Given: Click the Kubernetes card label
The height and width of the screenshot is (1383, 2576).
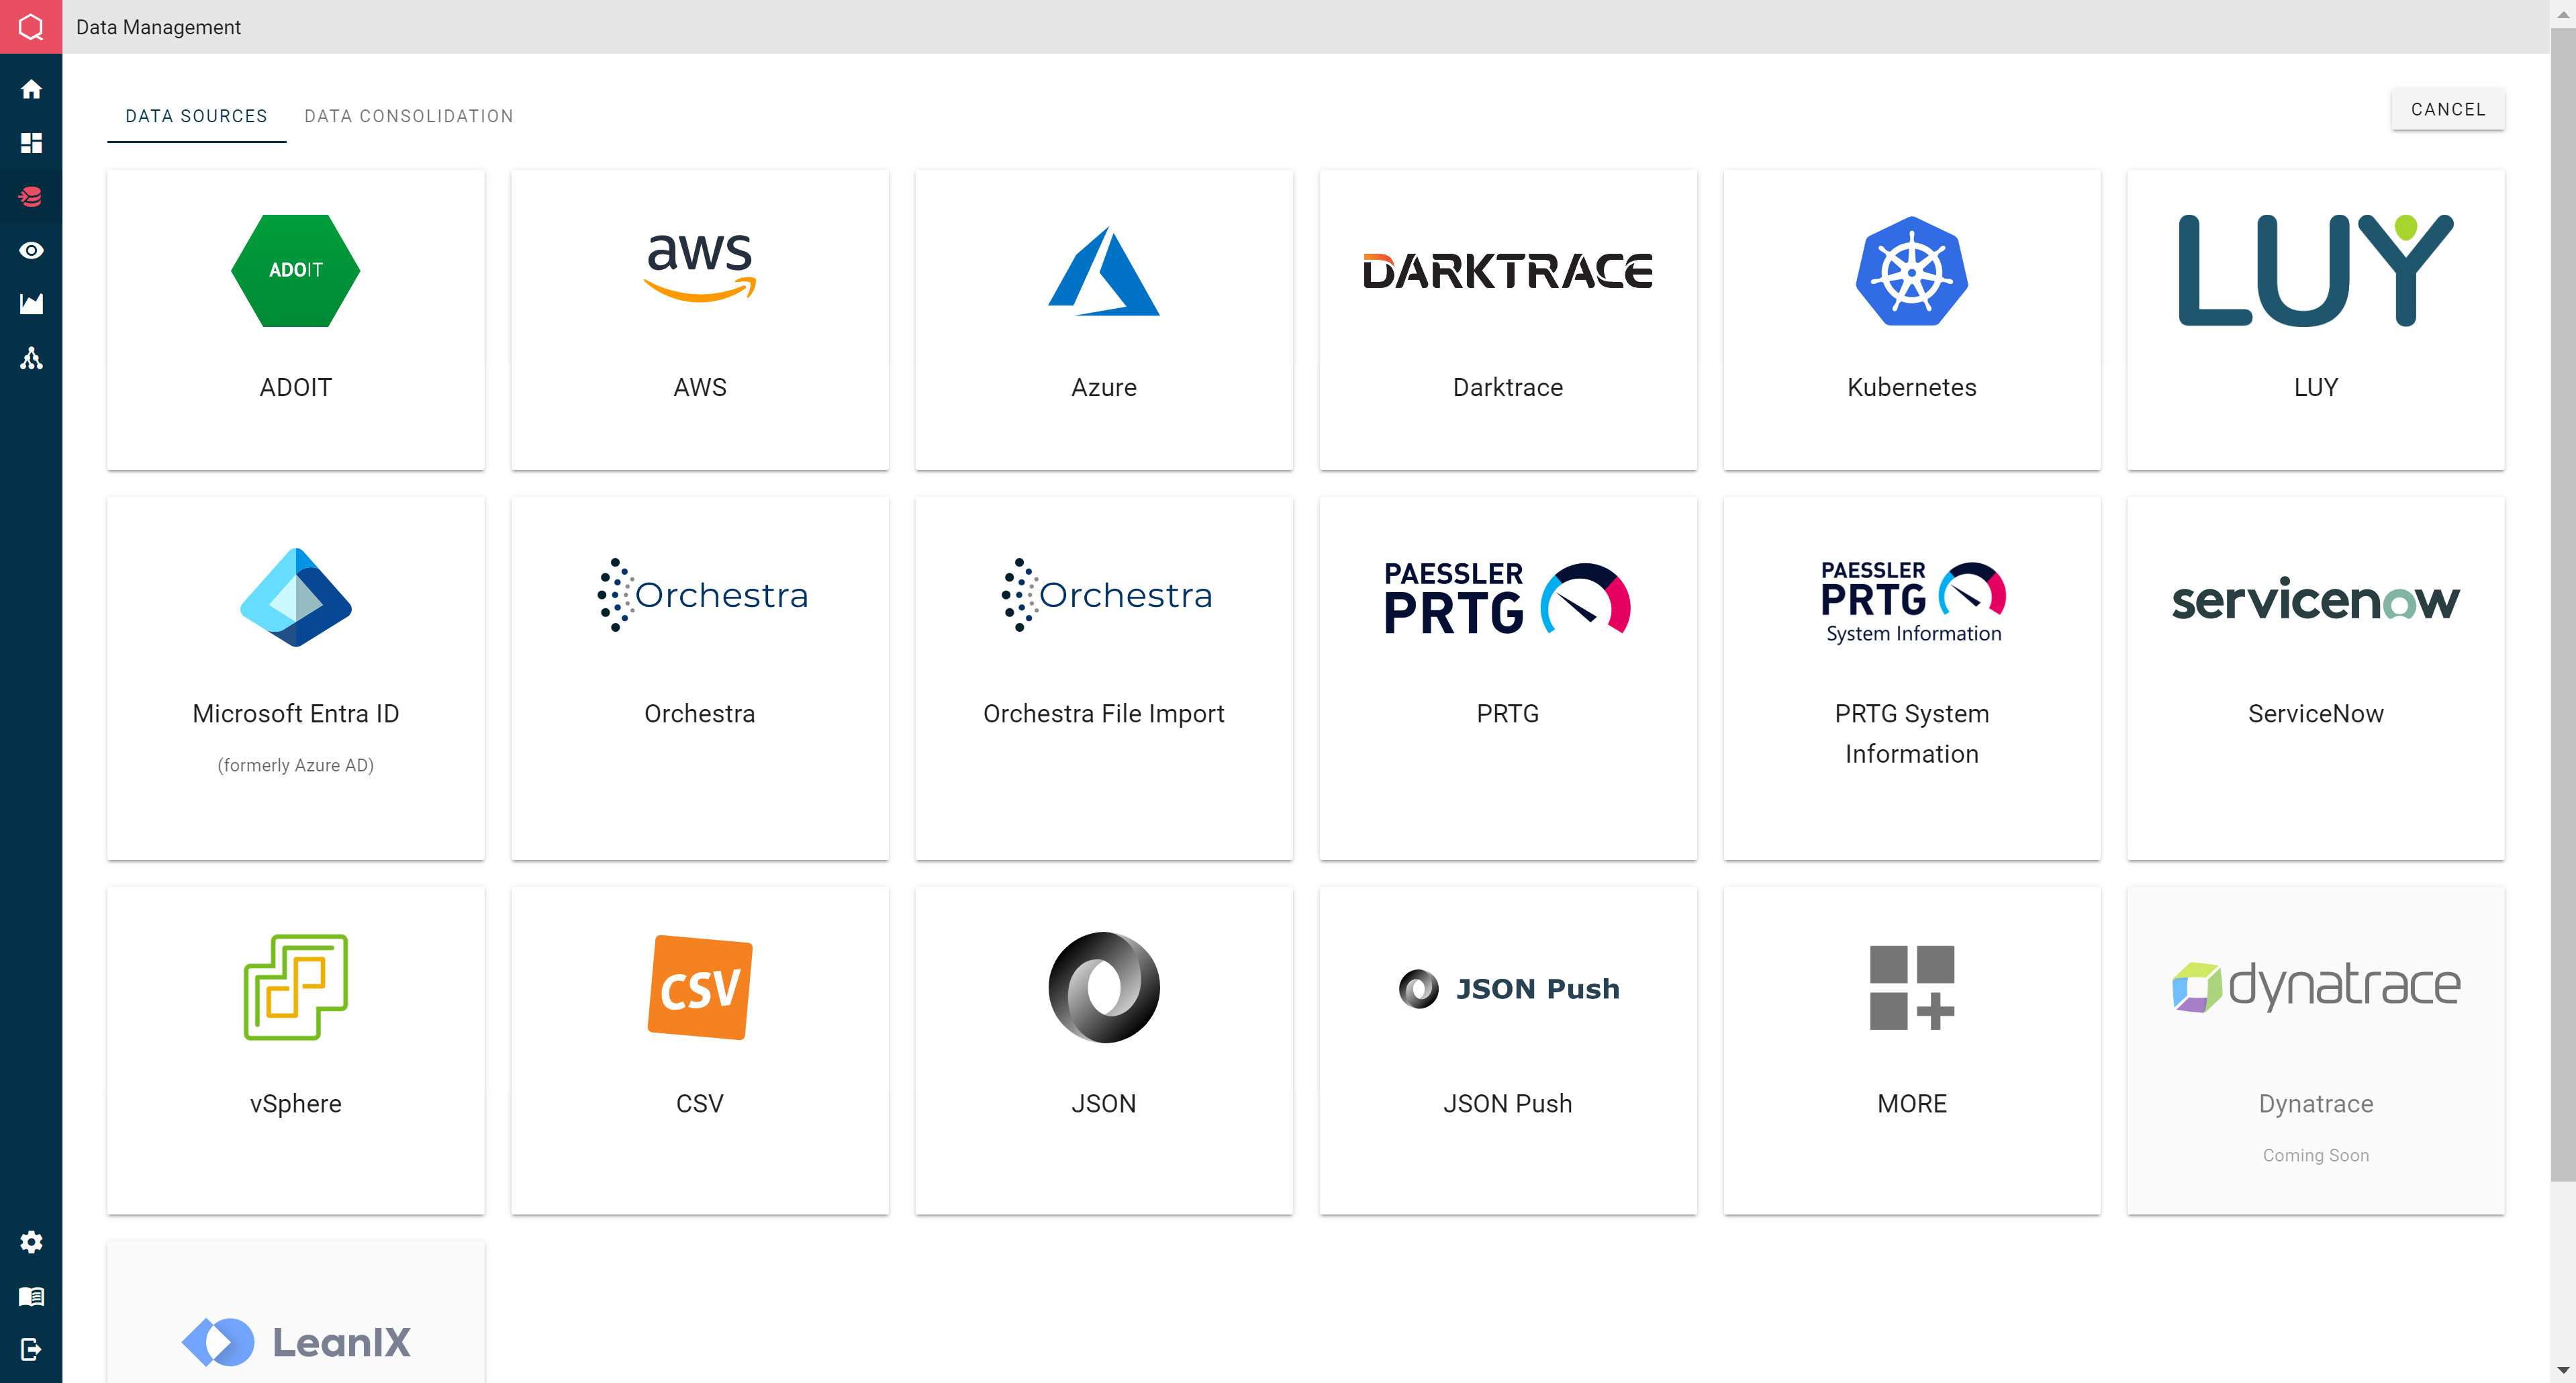Looking at the screenshot, I should coord(1912,388).
